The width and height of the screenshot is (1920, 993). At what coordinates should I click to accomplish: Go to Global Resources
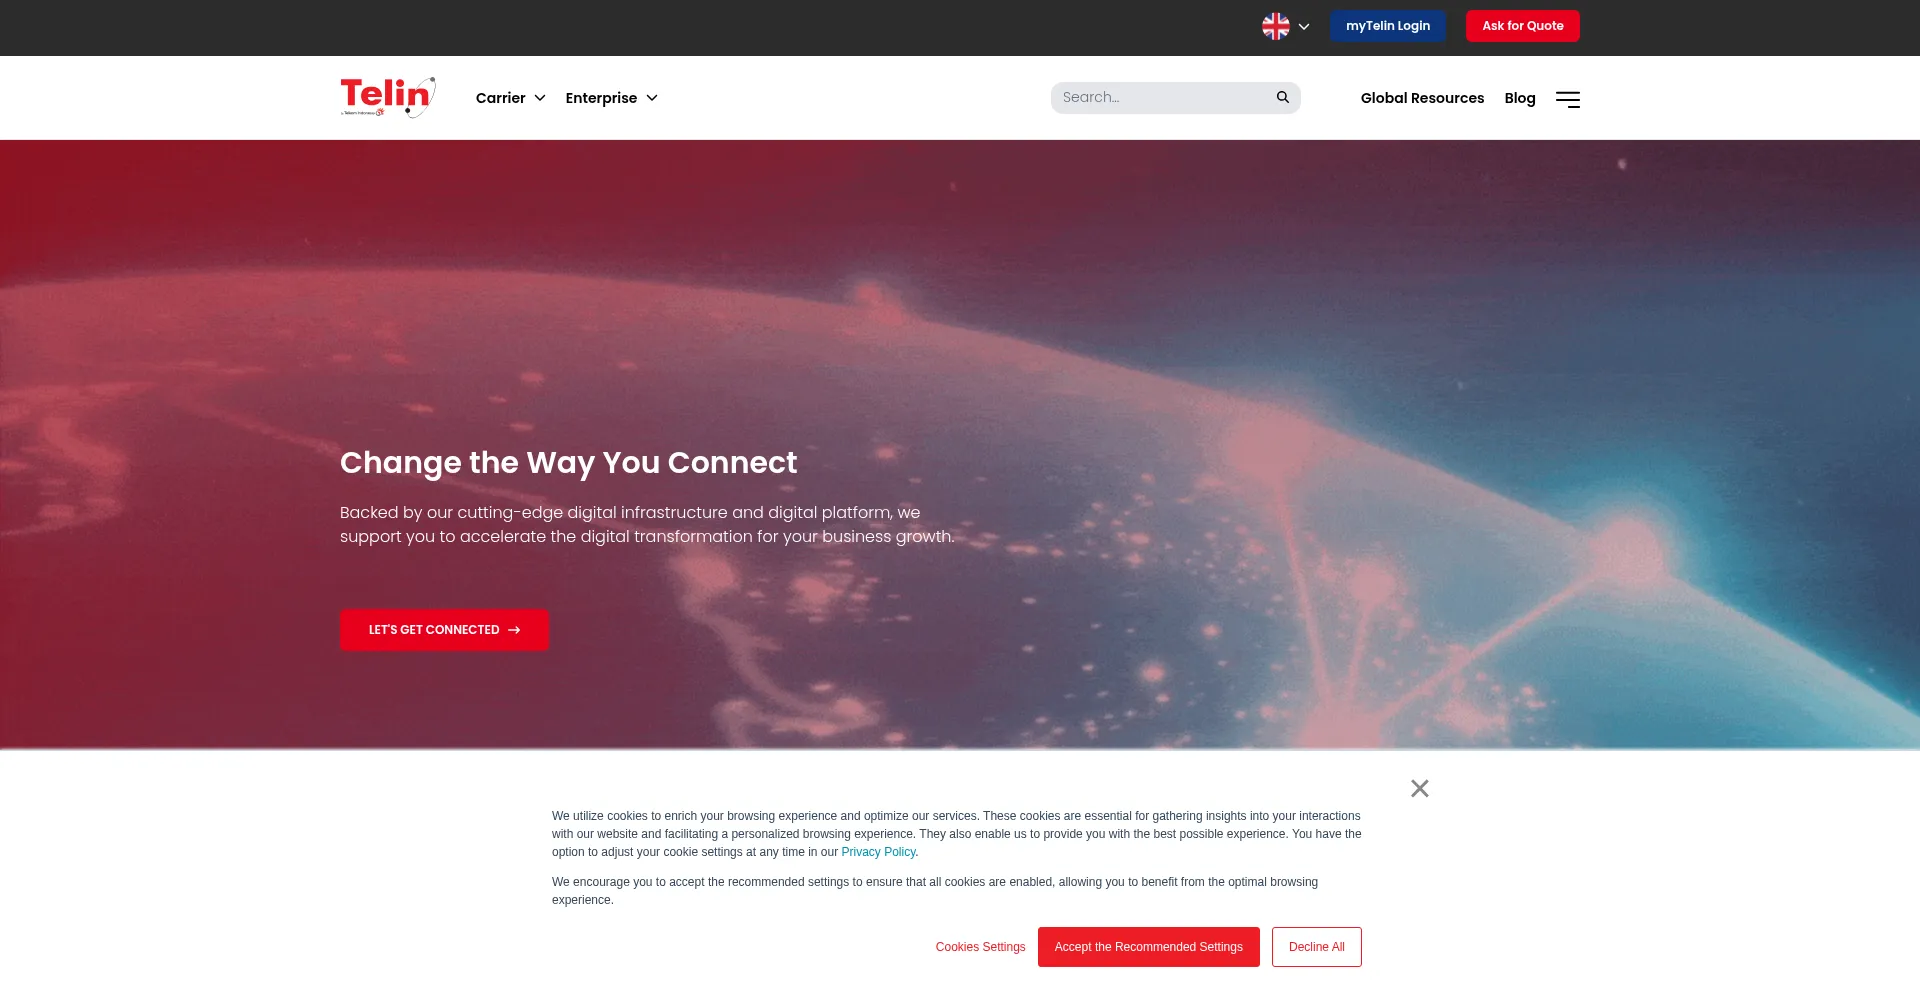[x=1422, y=98]
